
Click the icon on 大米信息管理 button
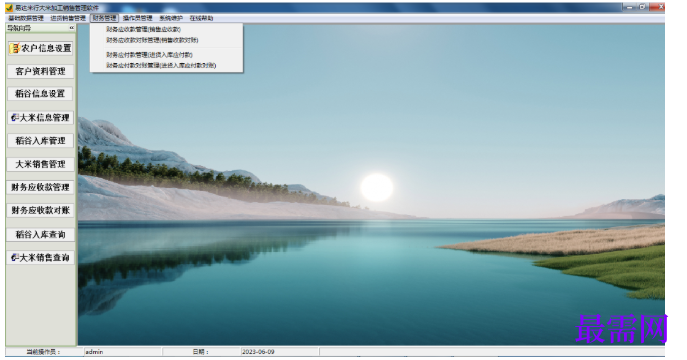tap(15, 117)
